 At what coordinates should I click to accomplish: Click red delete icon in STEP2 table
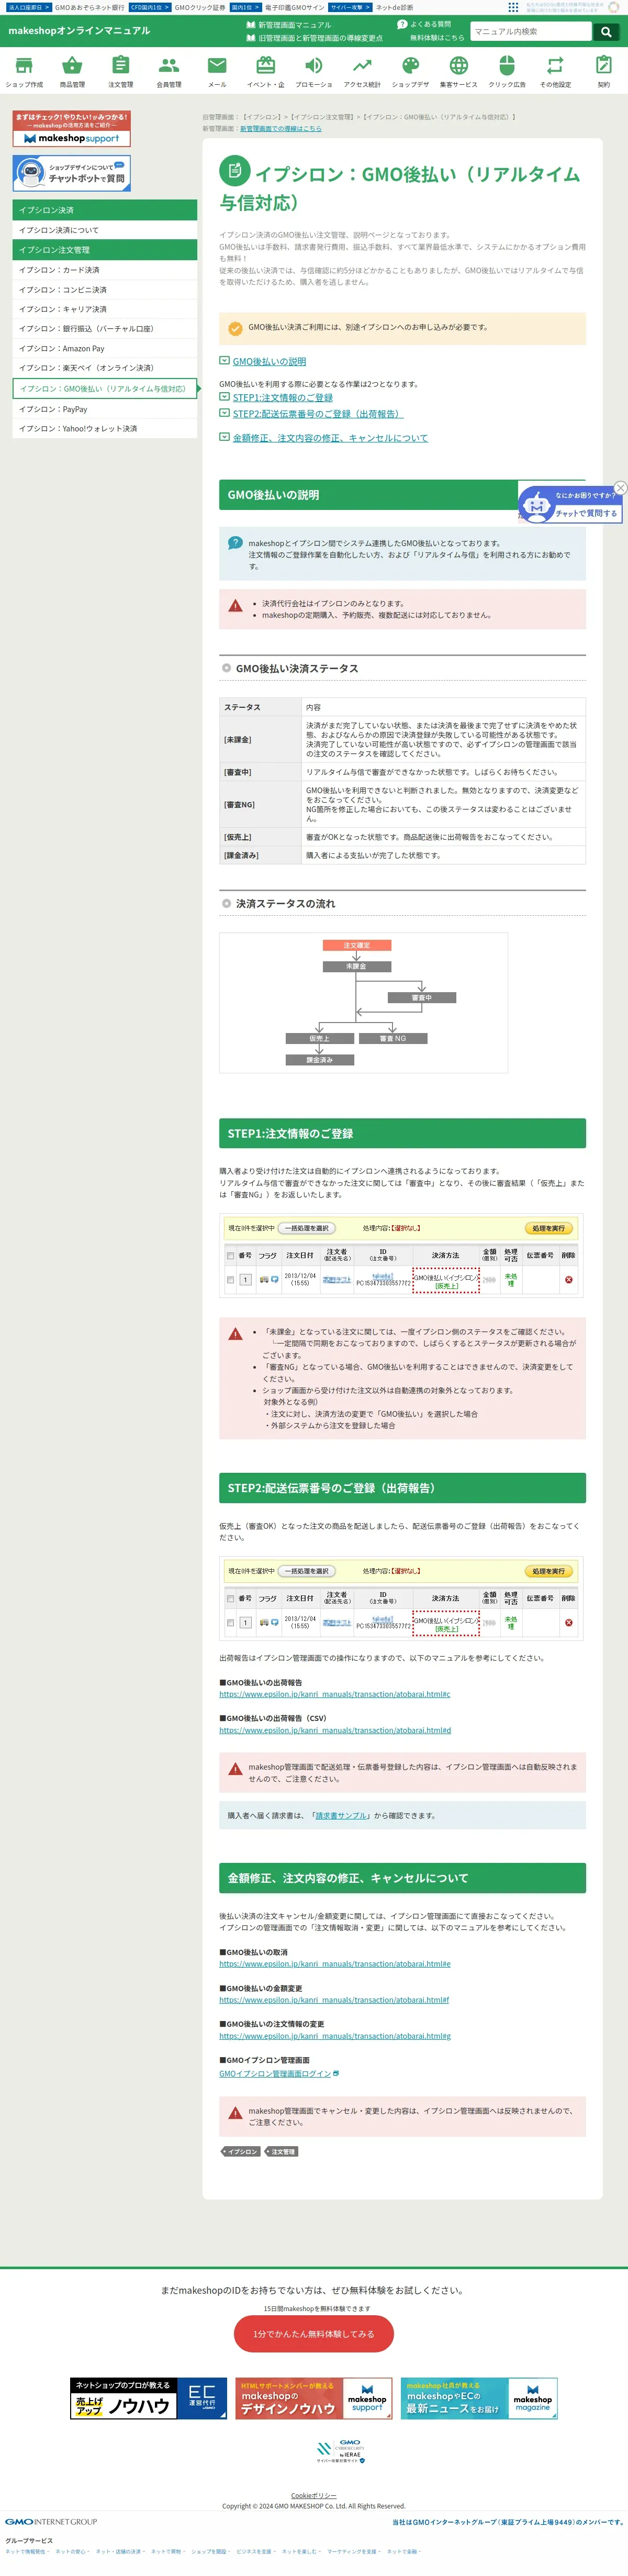click(568, 1623)
